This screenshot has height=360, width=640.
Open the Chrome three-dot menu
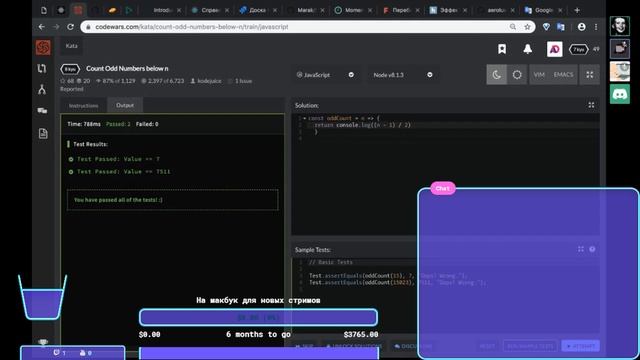click(x=596, y=27)
